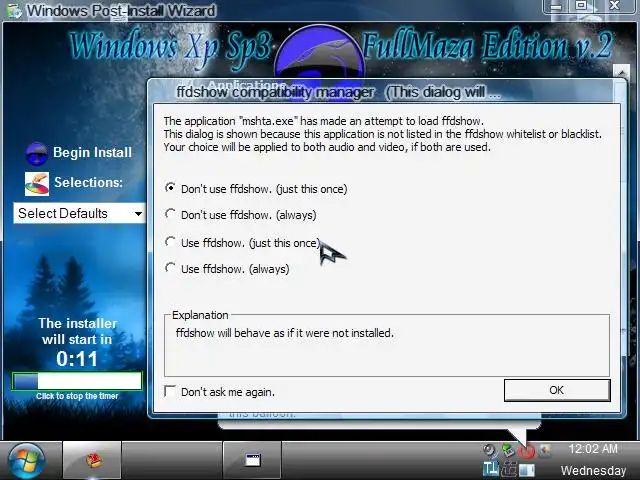Confirm the ffdshow dialog with OK
Screen dimensions: 640x480
(557, 390)
